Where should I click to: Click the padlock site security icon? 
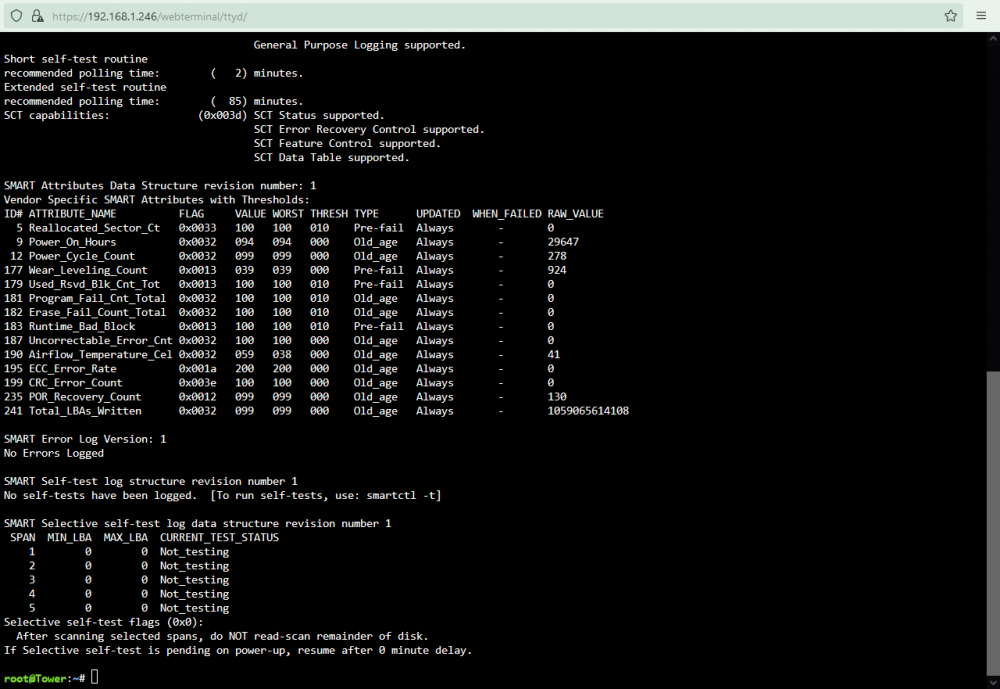[38, 16]
